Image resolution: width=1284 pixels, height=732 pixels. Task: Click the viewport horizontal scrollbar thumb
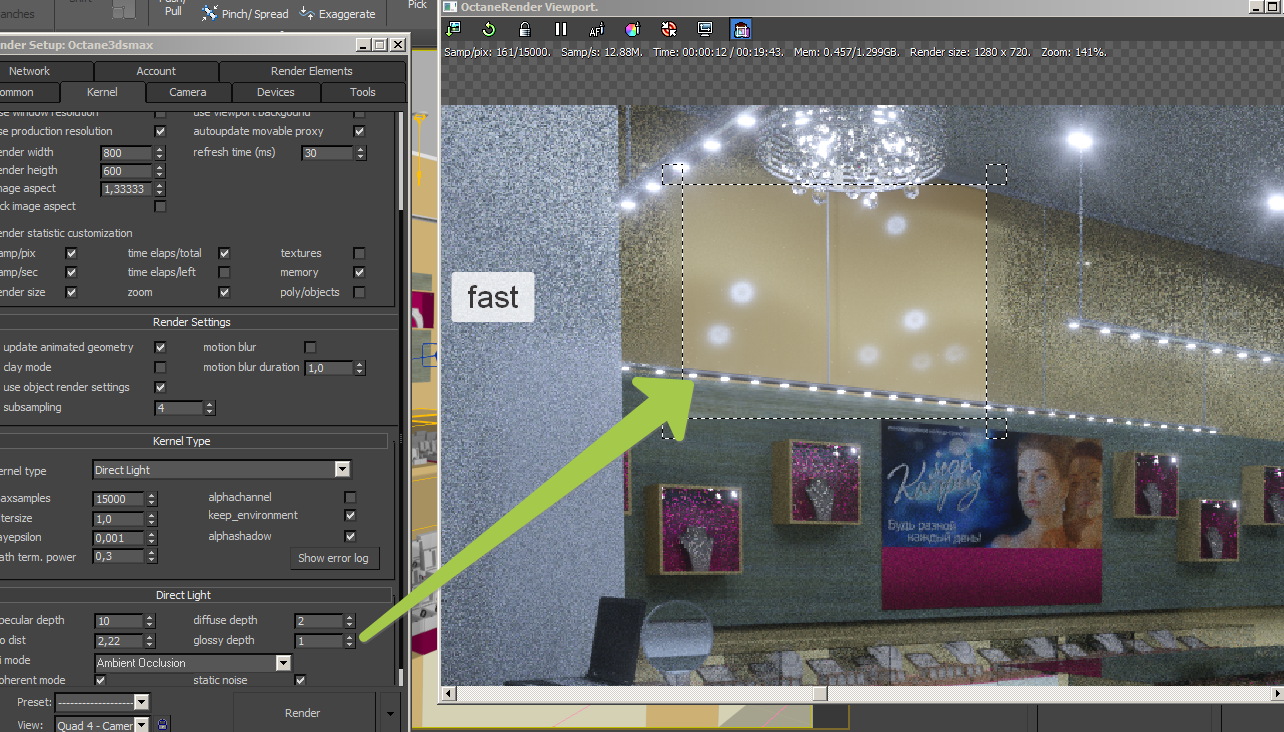(x=820, y=693)
